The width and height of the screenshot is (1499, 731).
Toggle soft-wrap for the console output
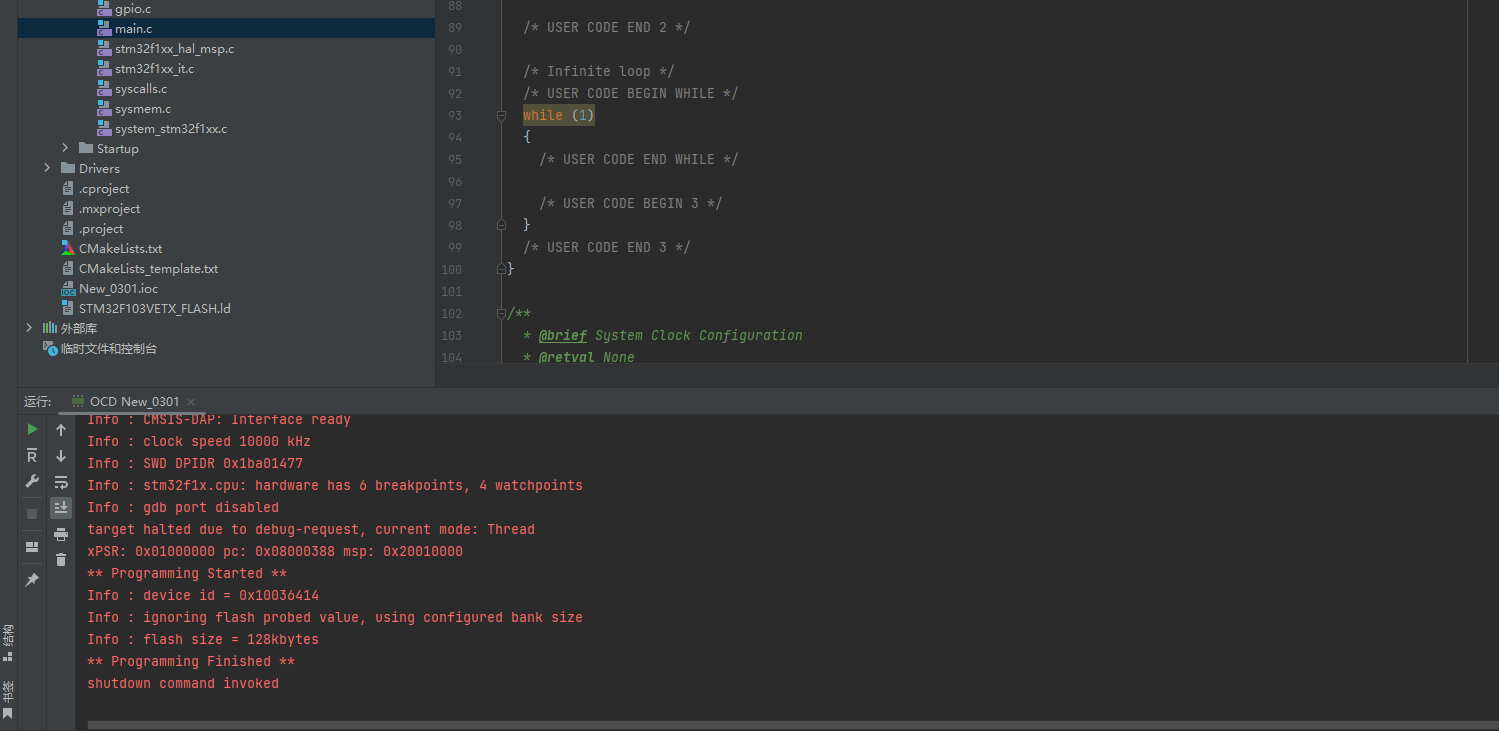[x=61, y=483]
